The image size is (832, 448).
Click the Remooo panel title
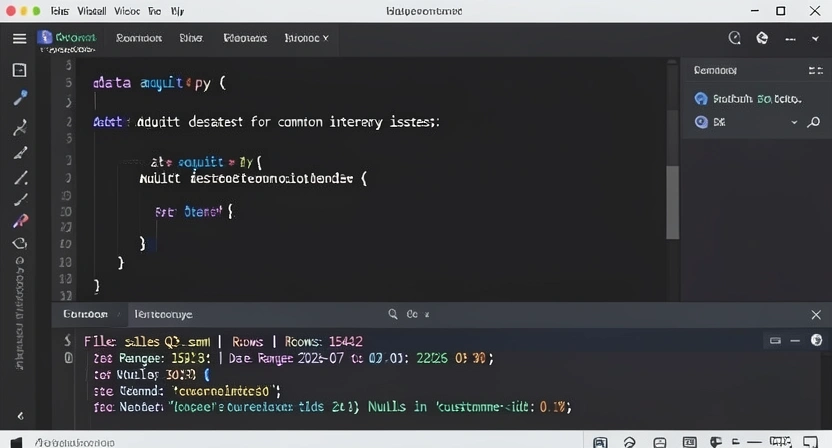(x=715, y=71)
